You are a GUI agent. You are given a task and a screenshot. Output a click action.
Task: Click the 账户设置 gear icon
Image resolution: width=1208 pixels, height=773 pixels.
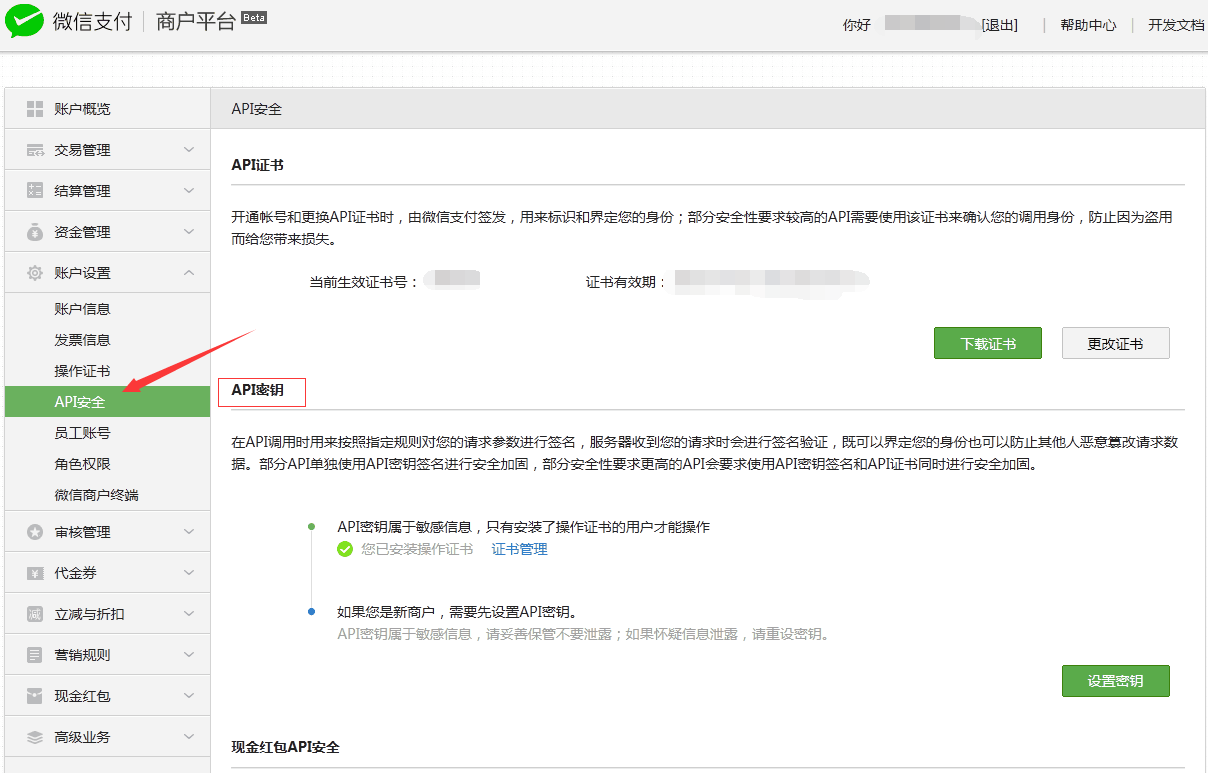pos(35,273)
